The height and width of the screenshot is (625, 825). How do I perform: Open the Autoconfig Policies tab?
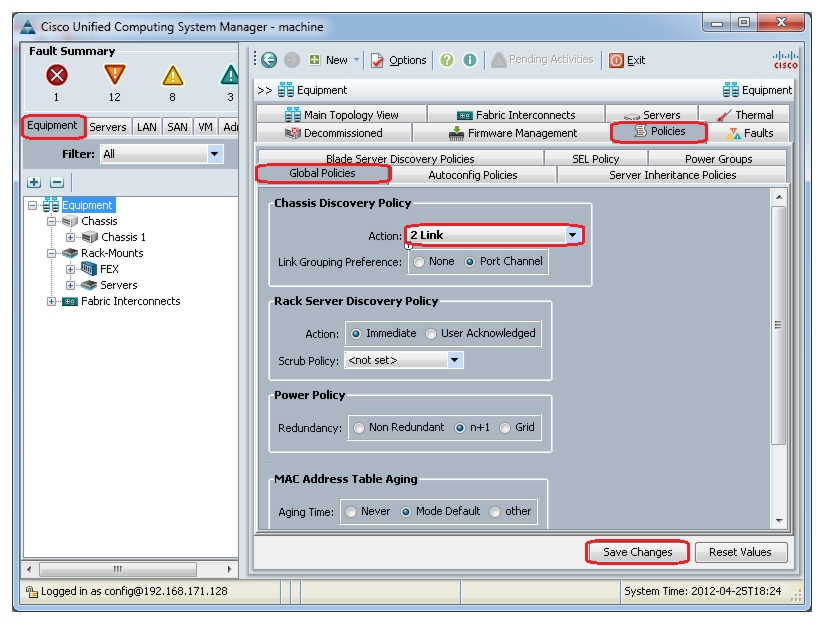click(472, 175)
